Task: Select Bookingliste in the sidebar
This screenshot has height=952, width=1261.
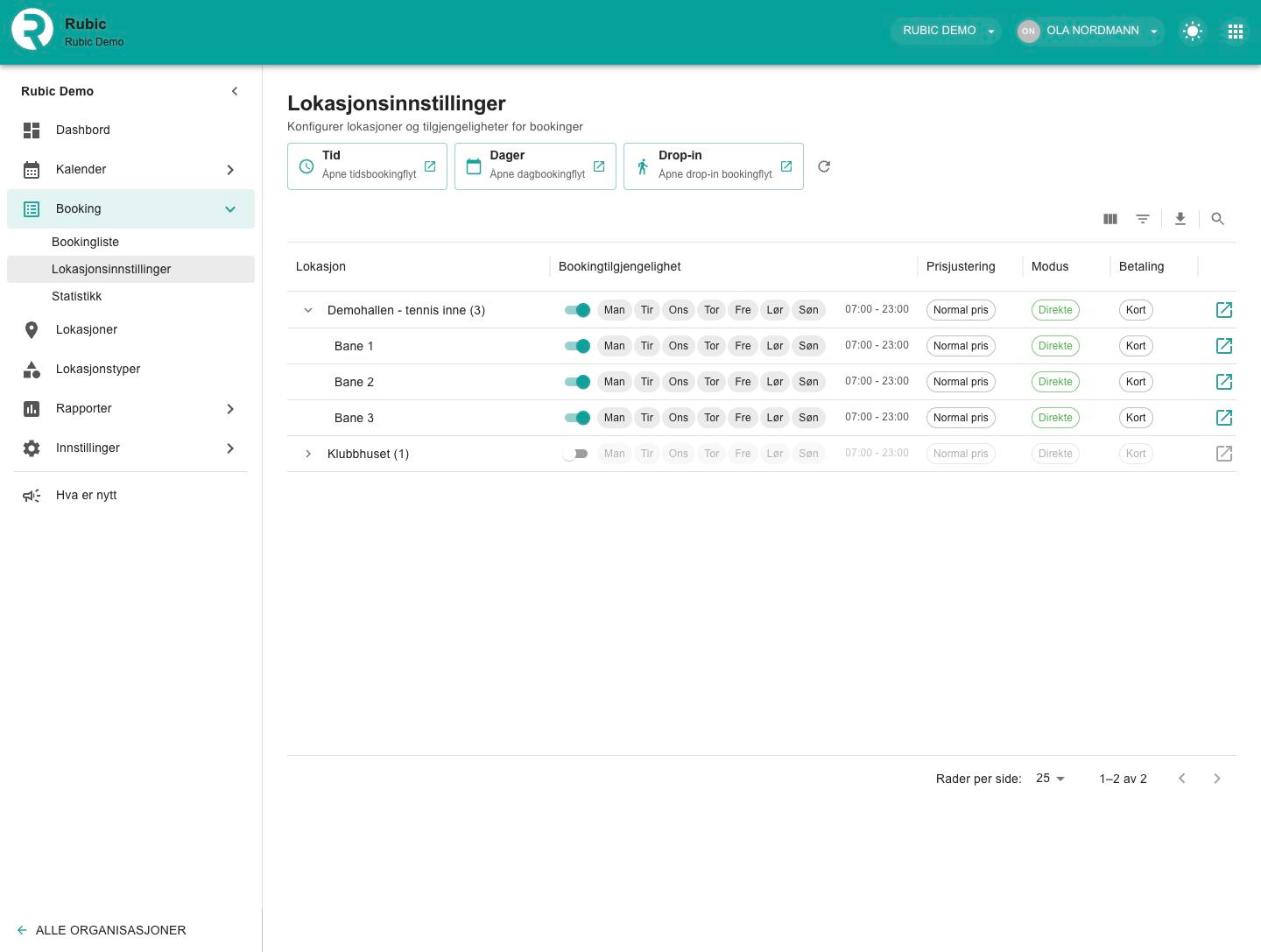Action: coord(131,242)
